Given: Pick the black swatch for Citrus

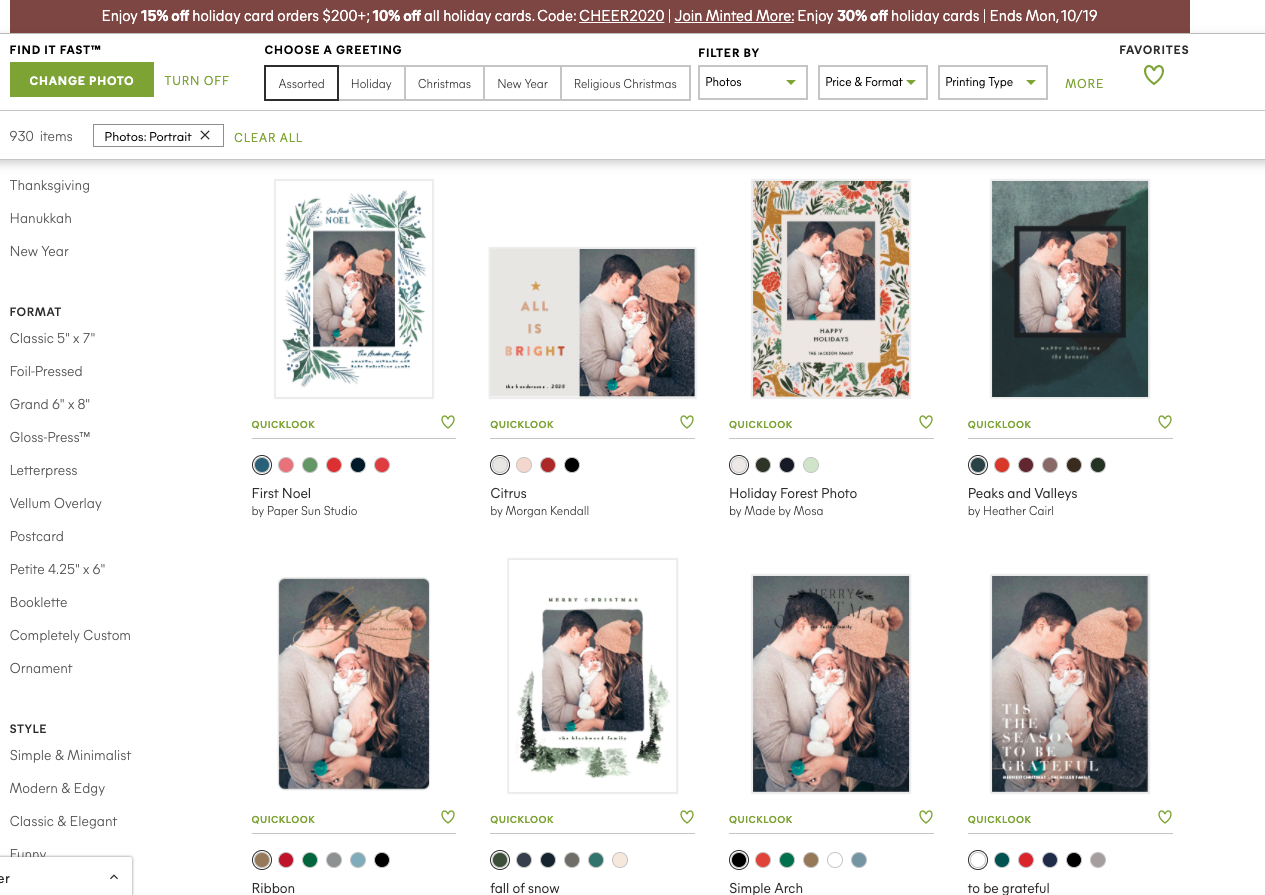Looking at the screenshot, I should [572, 465].
